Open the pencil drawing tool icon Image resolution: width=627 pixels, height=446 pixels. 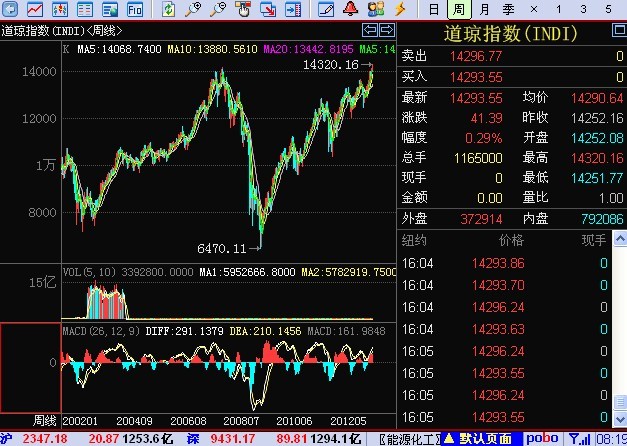click(325, 9)
